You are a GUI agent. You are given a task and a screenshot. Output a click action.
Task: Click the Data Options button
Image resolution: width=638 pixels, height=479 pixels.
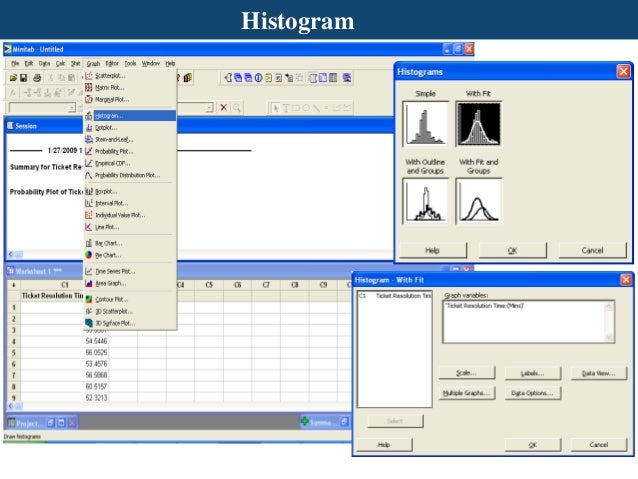click(530, 393)
